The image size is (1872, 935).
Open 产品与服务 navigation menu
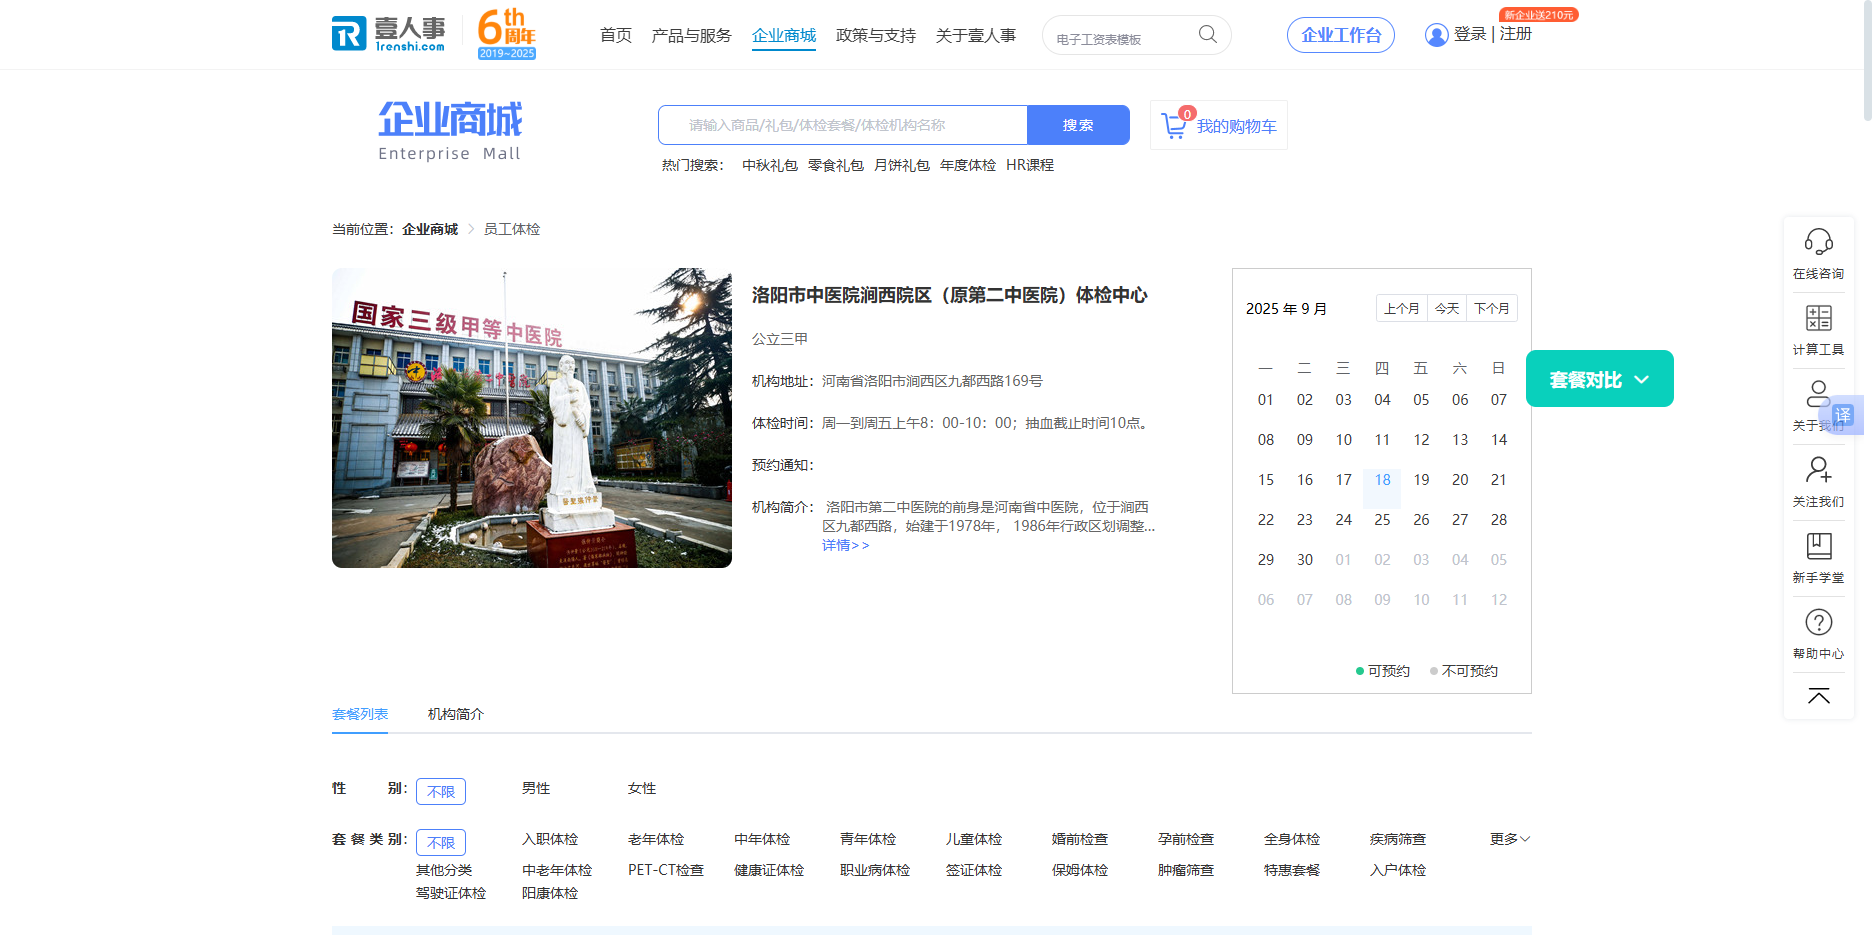point(691,36)
